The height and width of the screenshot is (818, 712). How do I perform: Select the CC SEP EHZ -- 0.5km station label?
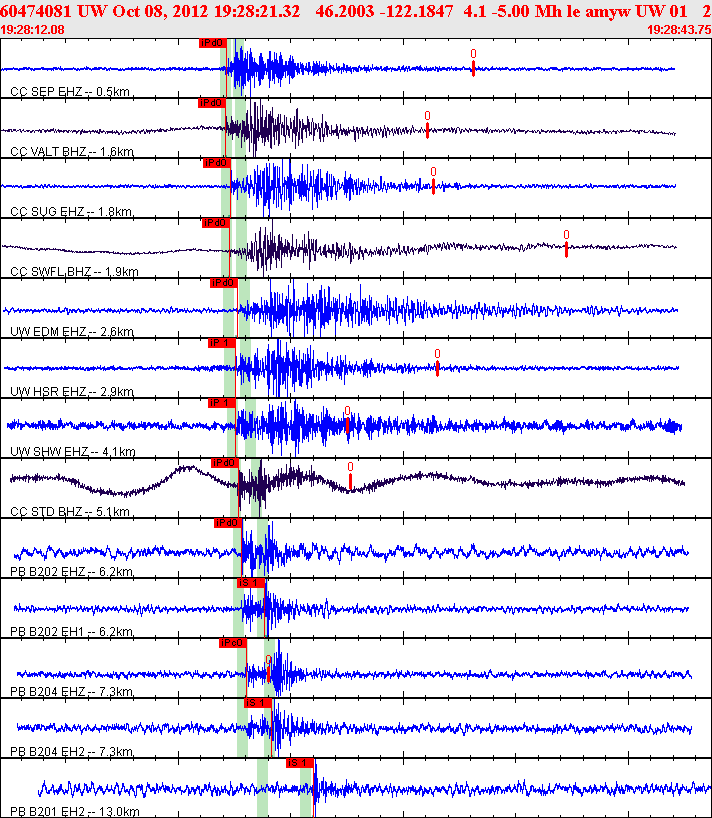70,92
